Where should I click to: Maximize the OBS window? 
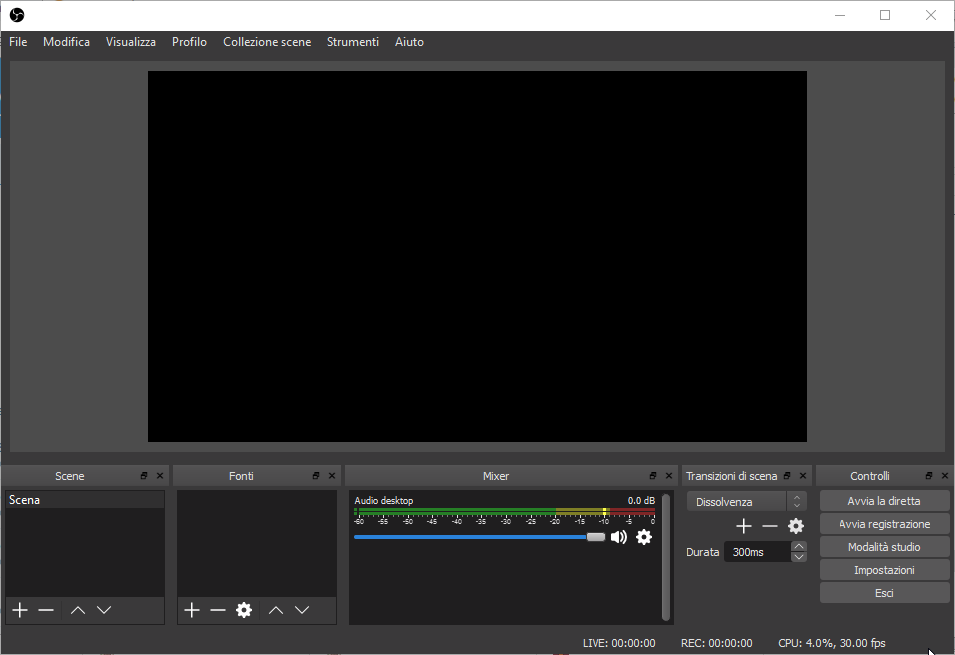point(885,15)
